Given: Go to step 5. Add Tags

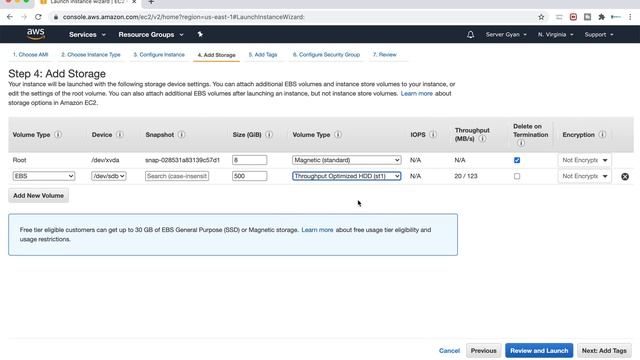Looking at the screenshot, I should click(x=263, y=55).
